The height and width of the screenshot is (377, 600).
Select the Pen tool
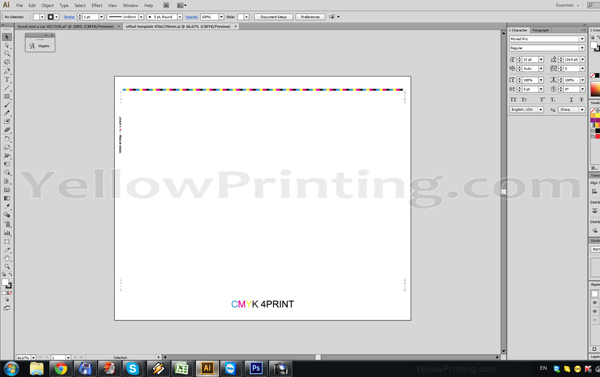(7, 71)
